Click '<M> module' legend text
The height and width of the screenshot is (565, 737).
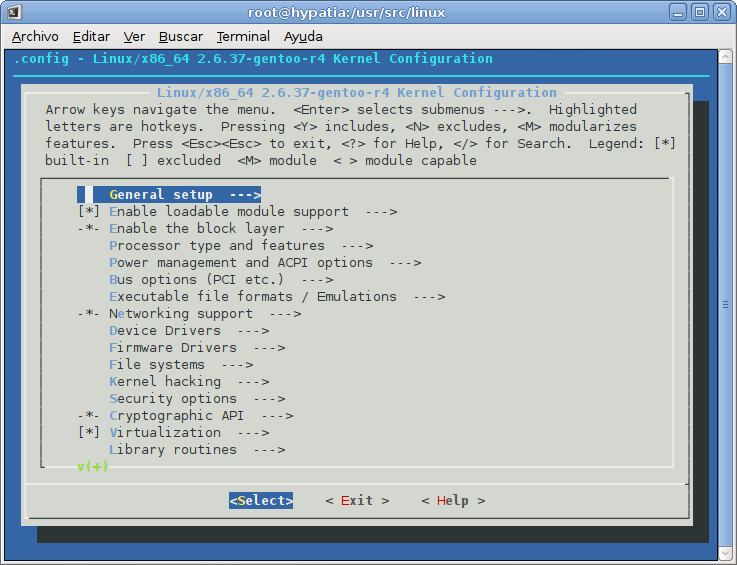point(277,160)
